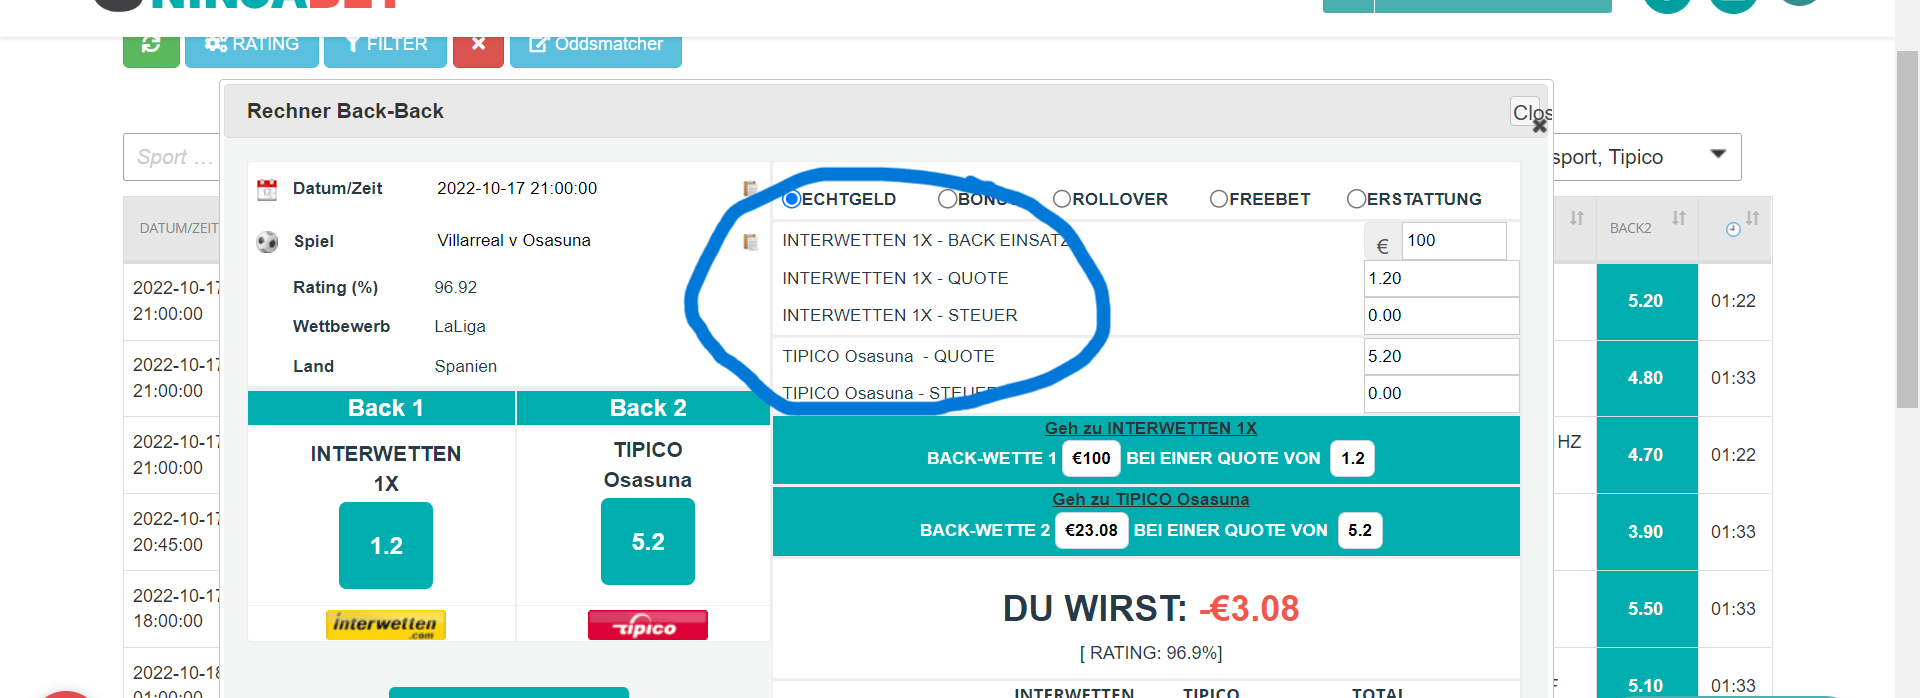Click the Rating (%) value 96.92
Viewport: 1920px width, 698px height.
click(456, 288)
